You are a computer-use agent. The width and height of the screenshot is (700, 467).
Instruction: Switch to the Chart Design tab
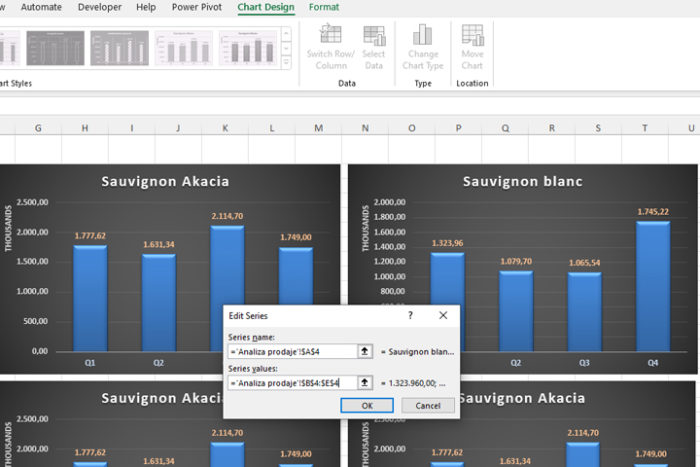[266, 7]
